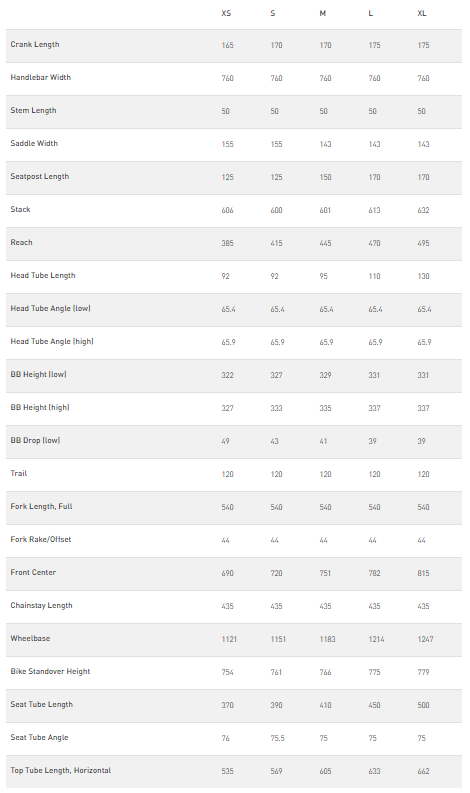Click the Seat Tube Length row label
Image resolution: width=470 pixels, height=793 pixels.
[x=41, y=704]
